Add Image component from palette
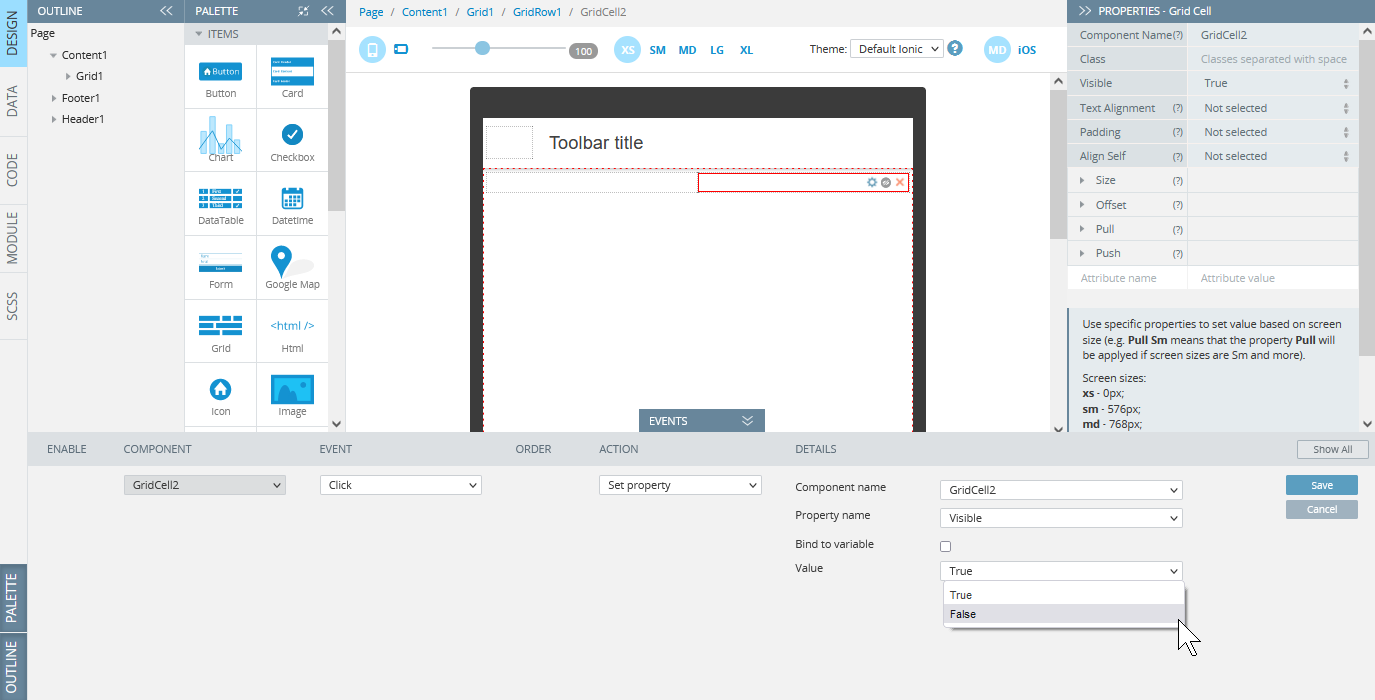The width and height of the screenshot is (1375, 700). tap(292, 395)
